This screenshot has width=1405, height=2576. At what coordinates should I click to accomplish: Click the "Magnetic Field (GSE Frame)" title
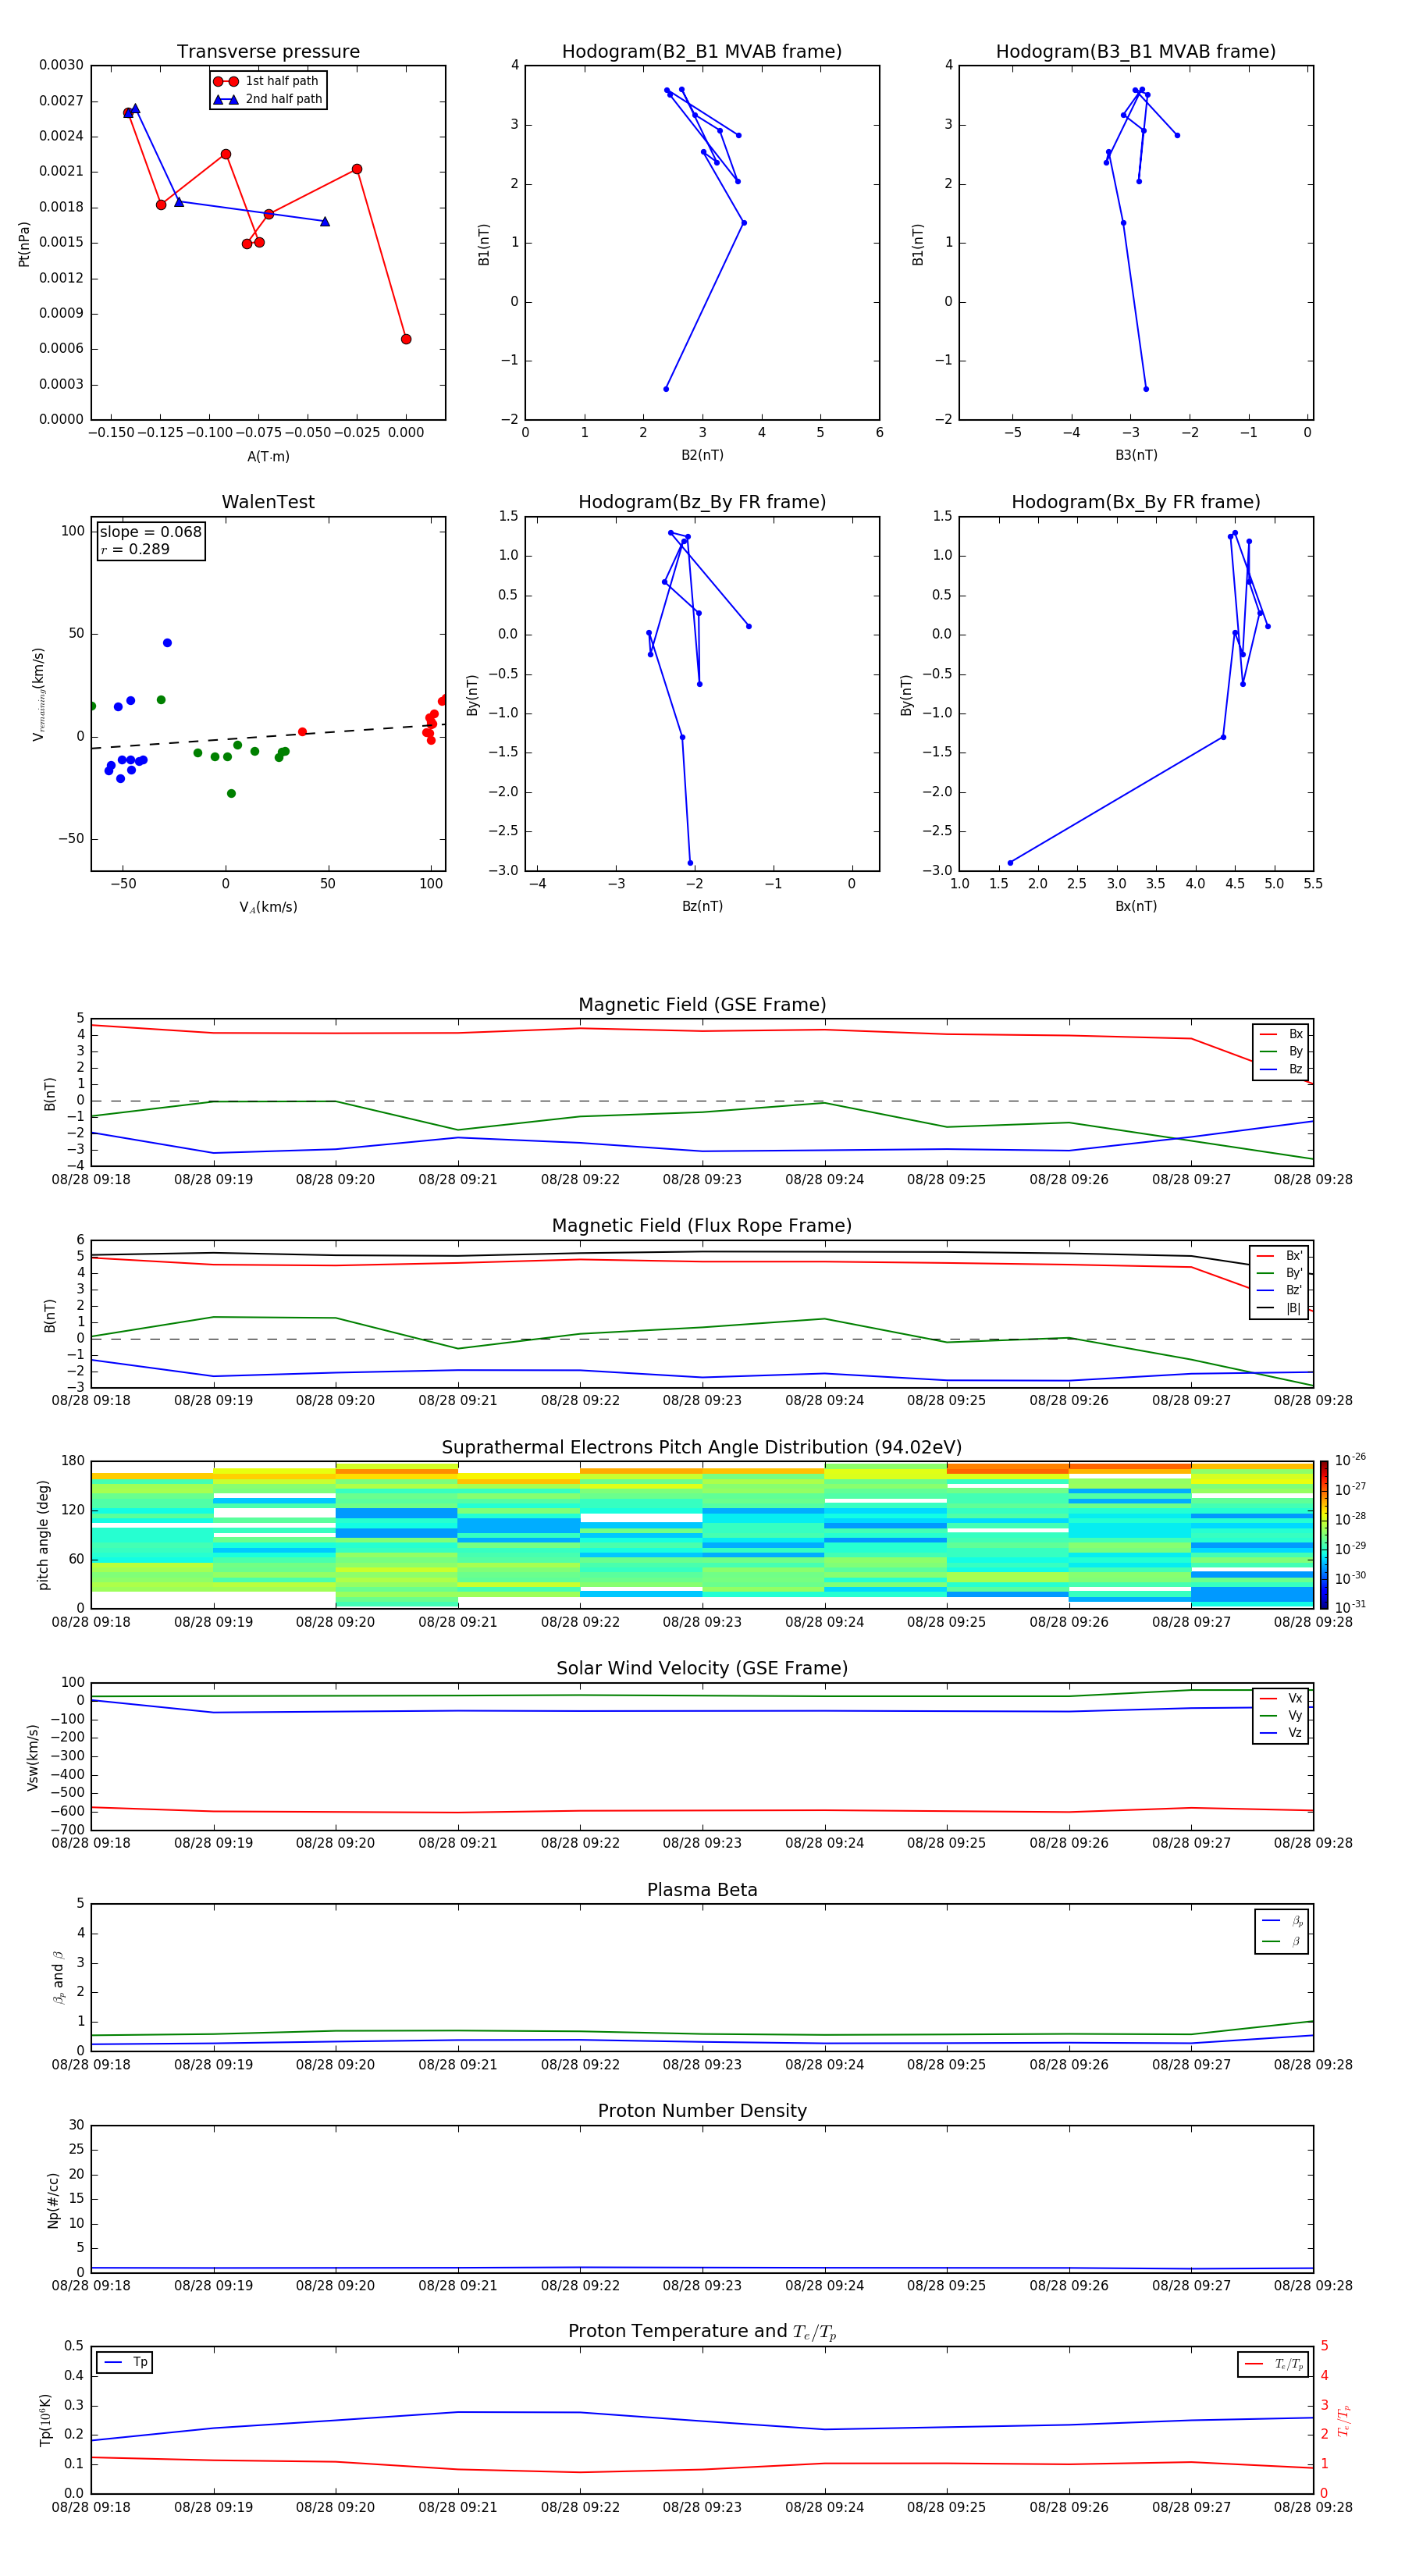[x=702, y=1005]
